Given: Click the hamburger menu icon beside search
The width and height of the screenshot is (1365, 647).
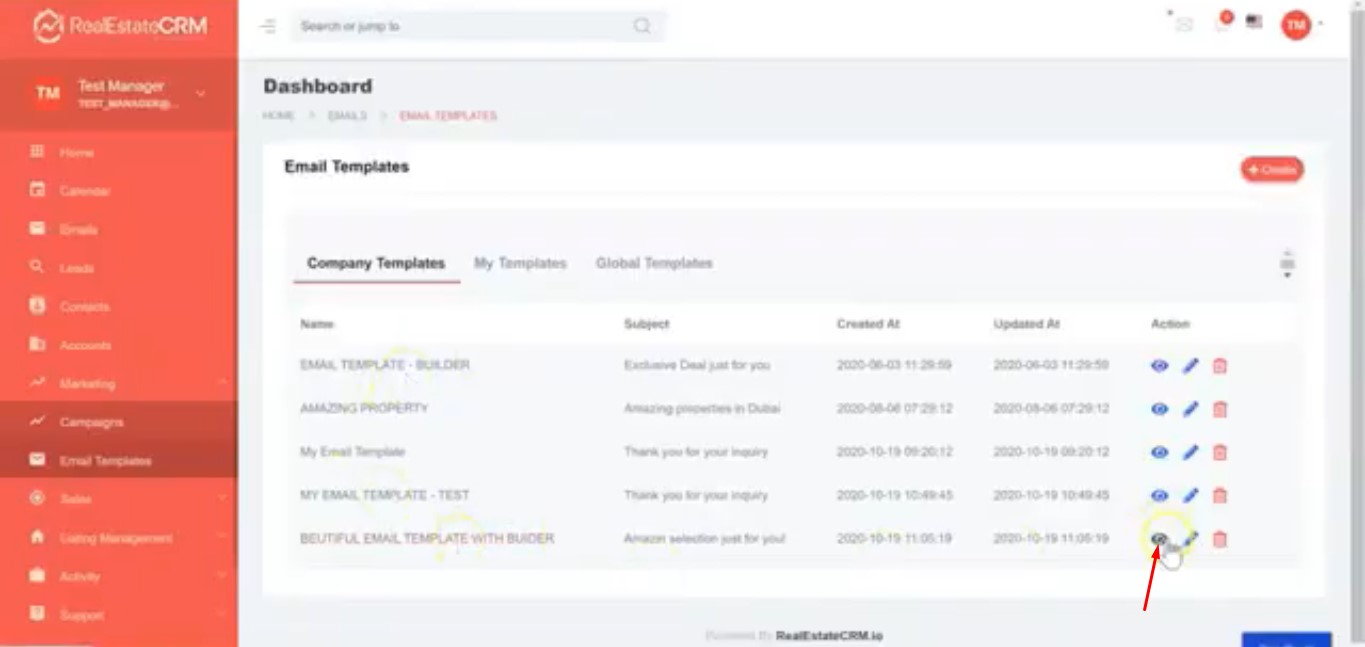Looking at the screenshot, I should 268,26.
